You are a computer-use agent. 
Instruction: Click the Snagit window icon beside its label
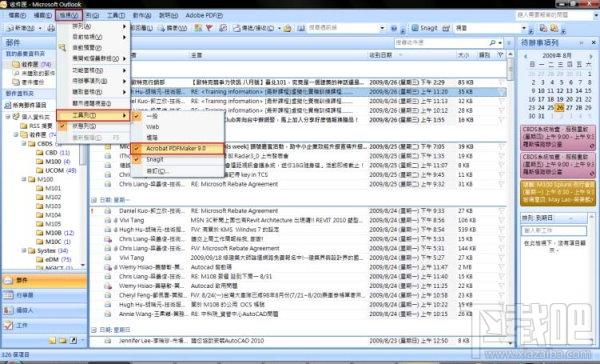point(446,28)
